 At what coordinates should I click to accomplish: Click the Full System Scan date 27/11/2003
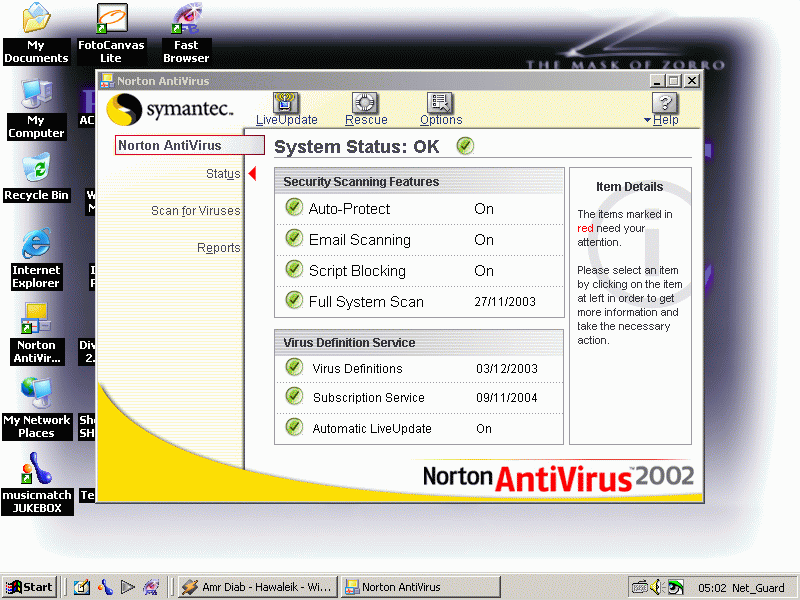pos(505,302)
